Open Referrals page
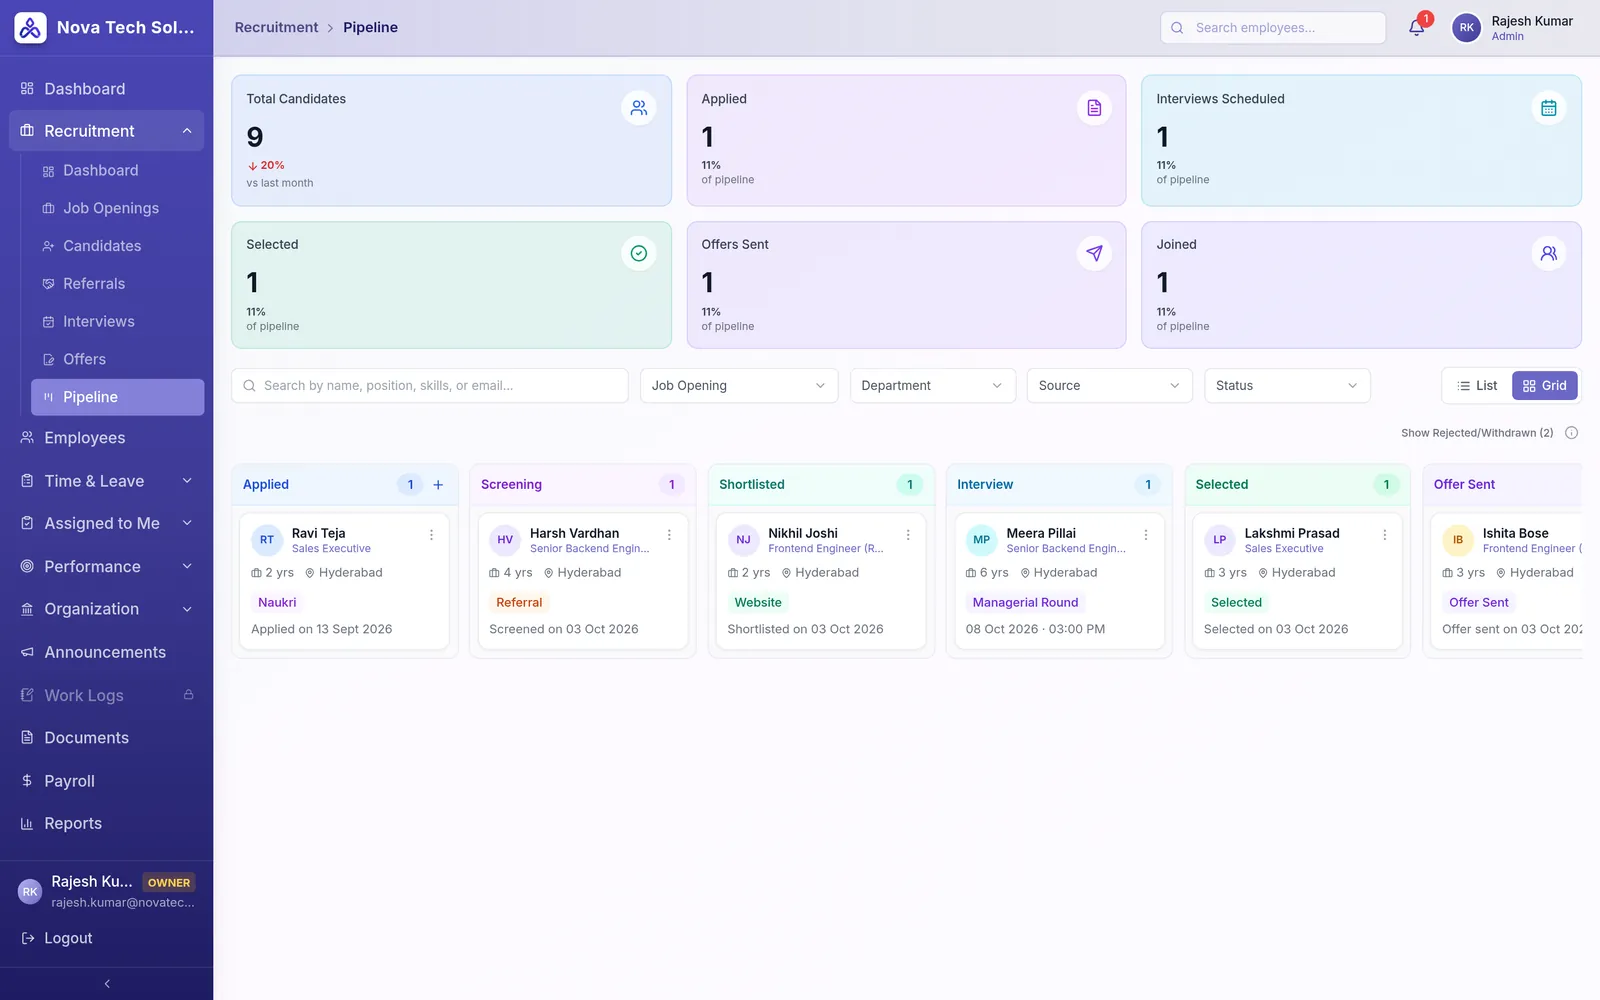The height and width of the screenshot is (1000, 1600). tap(117, 284)
